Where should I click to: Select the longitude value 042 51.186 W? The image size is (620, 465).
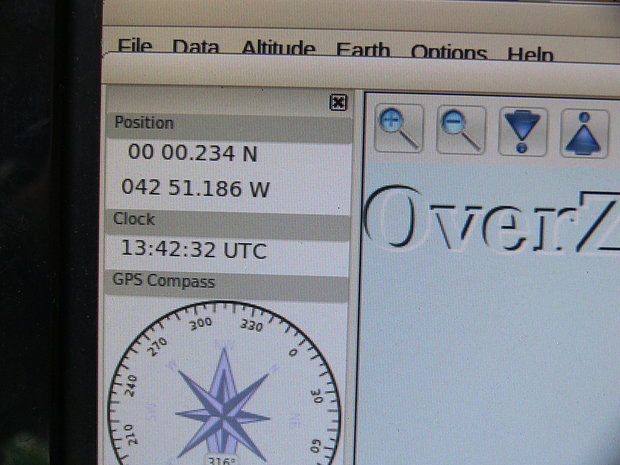pos(195,188)
